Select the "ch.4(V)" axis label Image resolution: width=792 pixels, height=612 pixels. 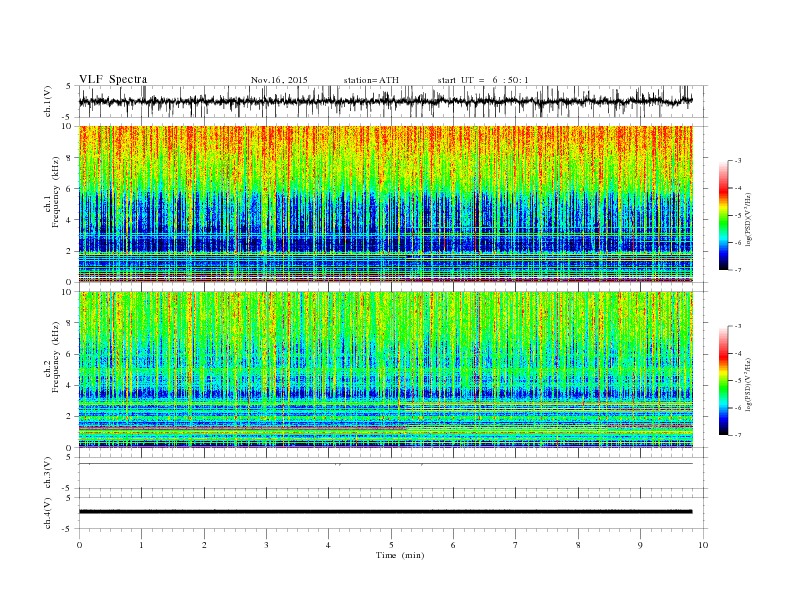tap(48, 513)
